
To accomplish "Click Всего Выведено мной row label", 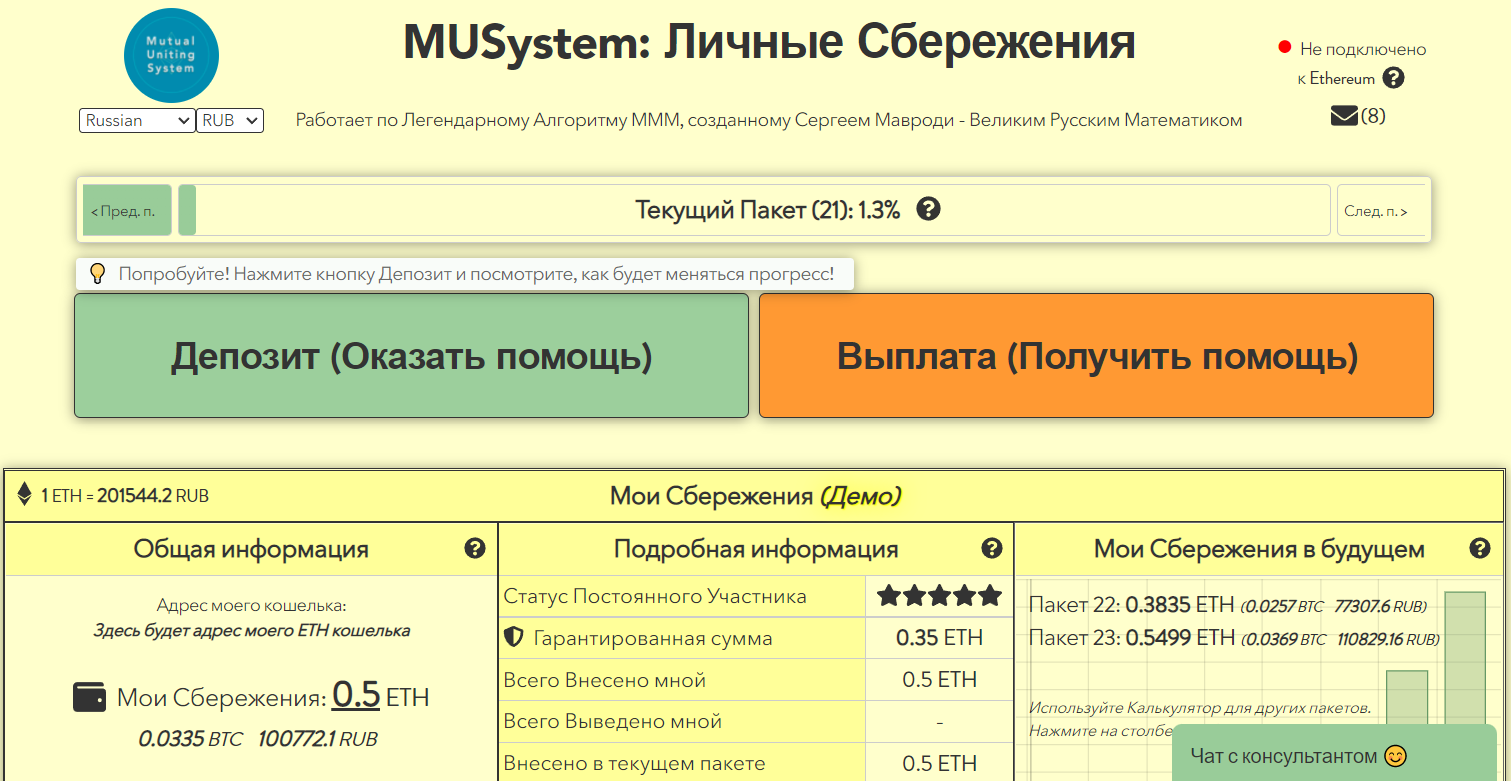I will pos(613,721).
